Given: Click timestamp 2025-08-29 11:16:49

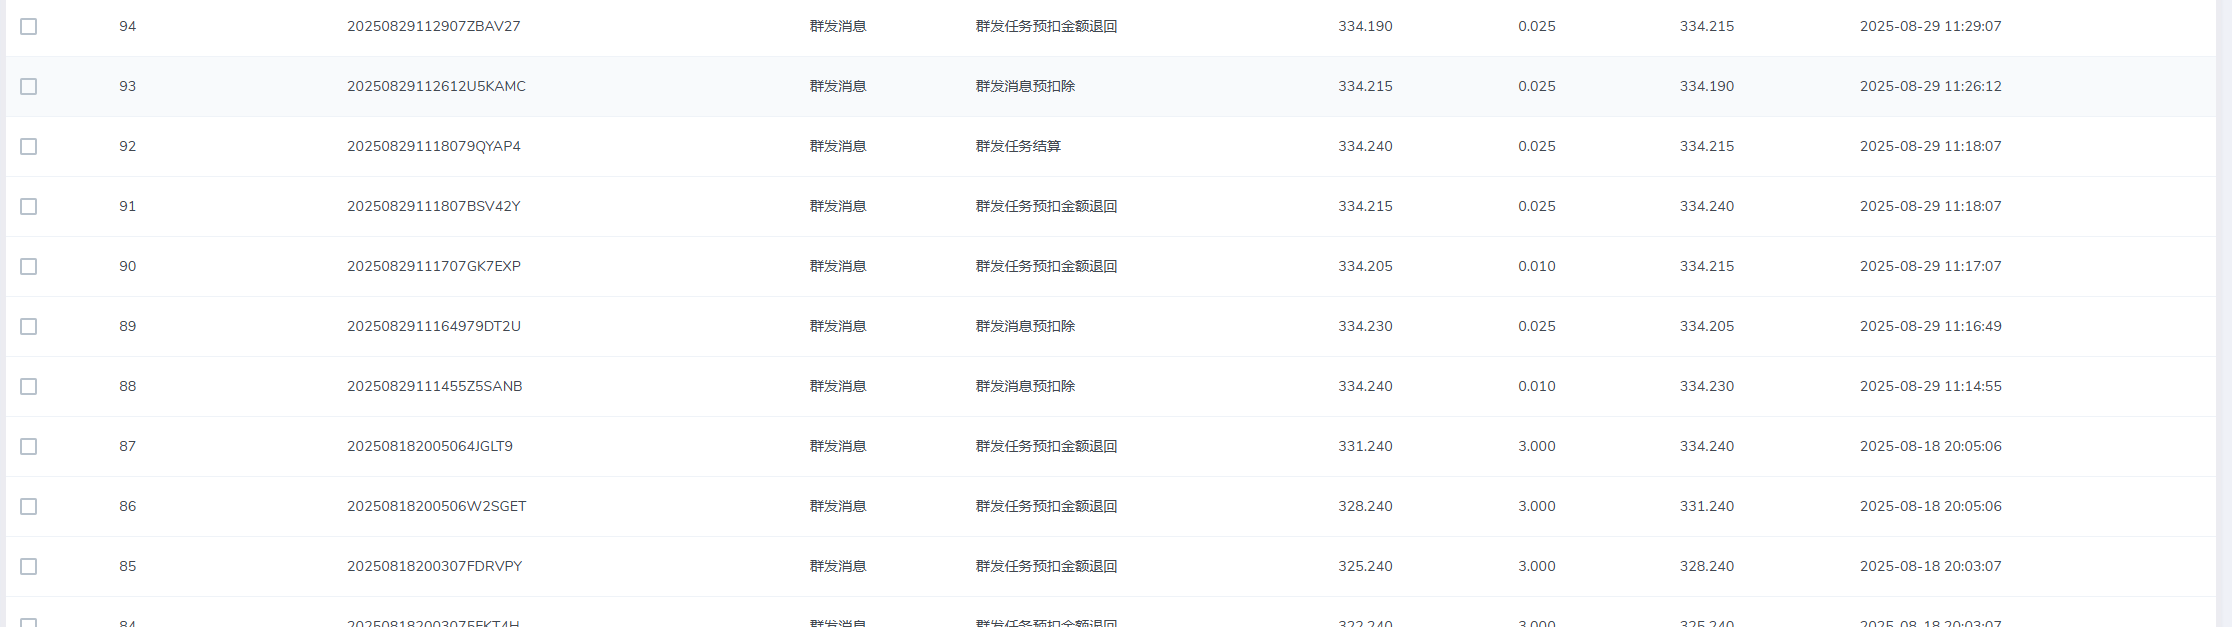Looking at the screenshot, I should click(x=1930, y=326).
